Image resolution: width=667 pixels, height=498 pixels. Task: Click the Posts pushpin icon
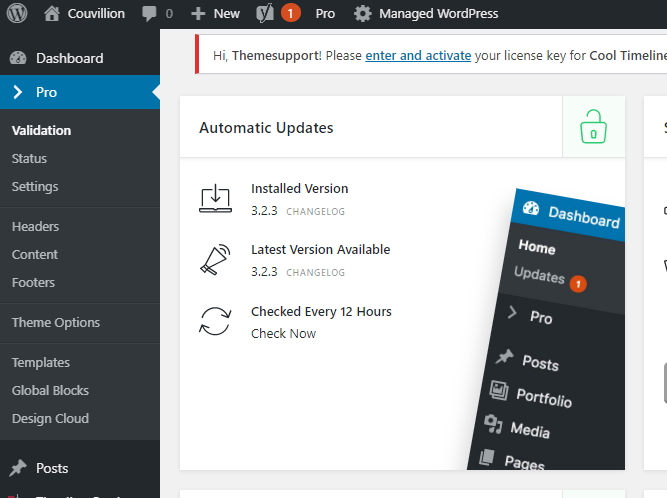17,468
